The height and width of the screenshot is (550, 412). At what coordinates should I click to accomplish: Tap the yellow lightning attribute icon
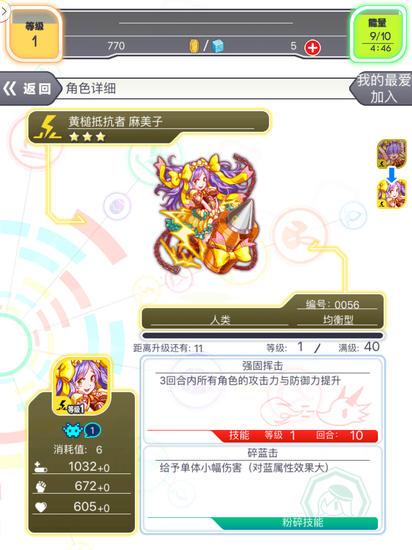(48, 128)
